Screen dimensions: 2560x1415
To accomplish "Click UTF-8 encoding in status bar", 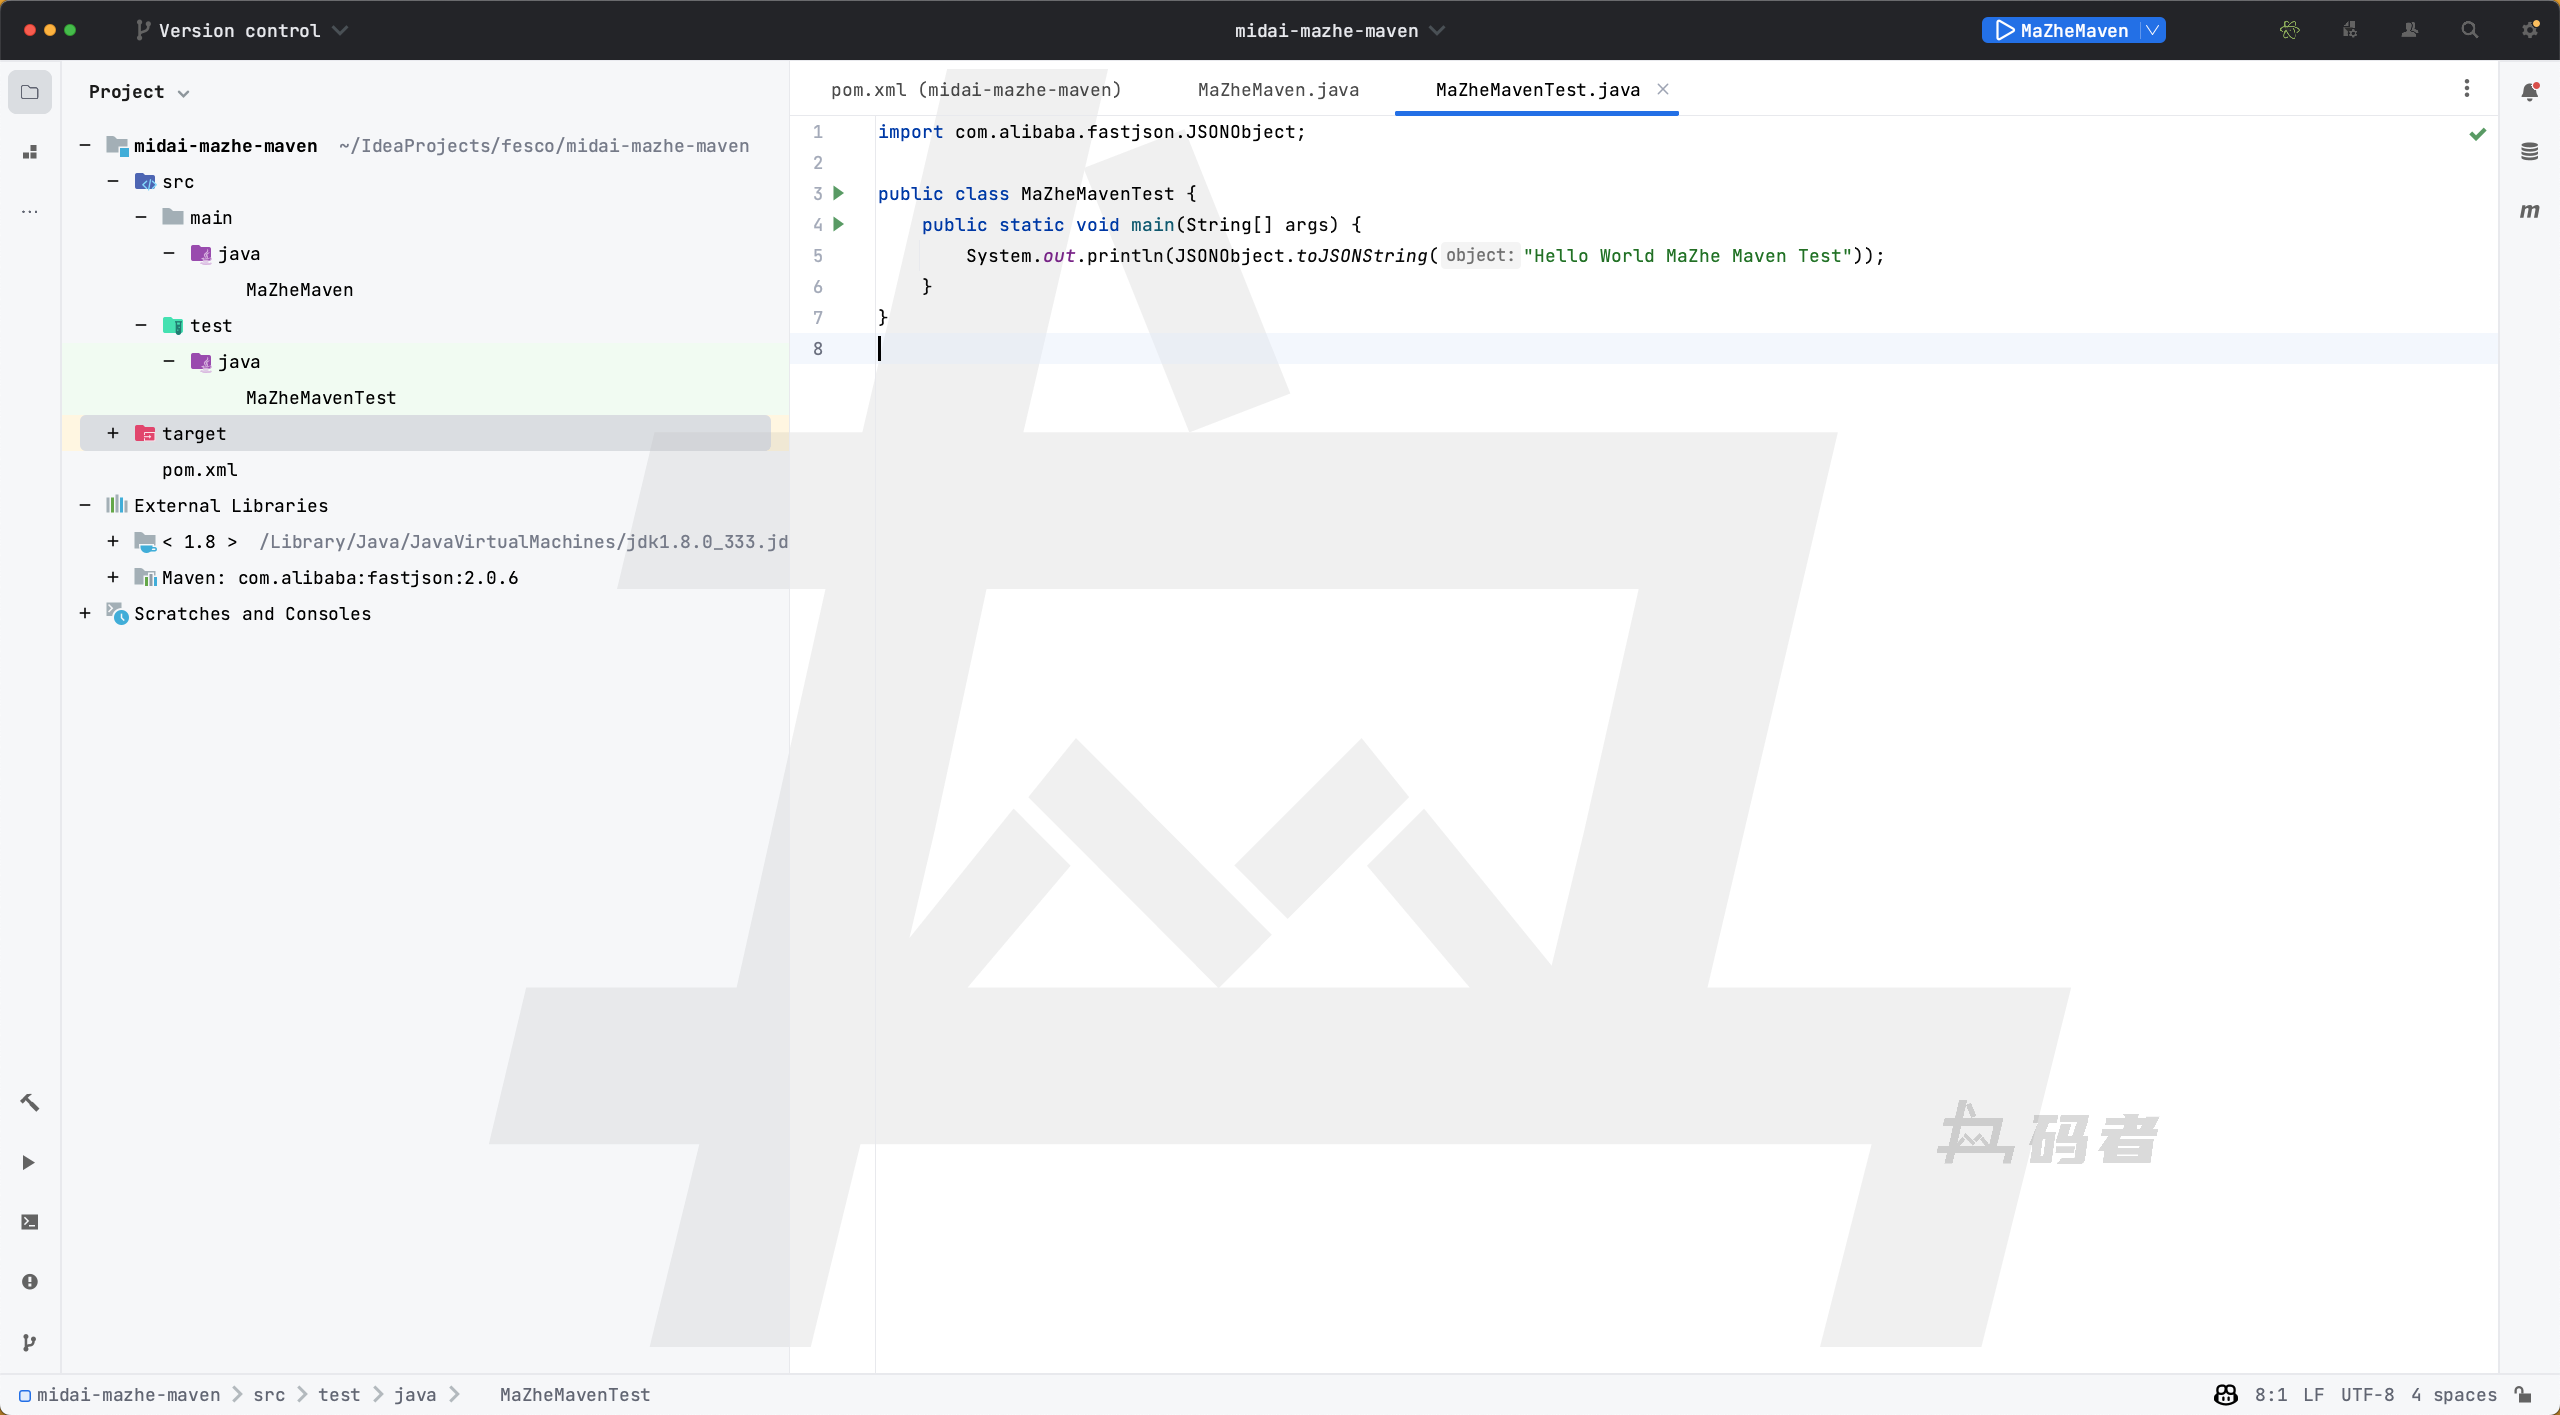I will coord(2367,1394).
